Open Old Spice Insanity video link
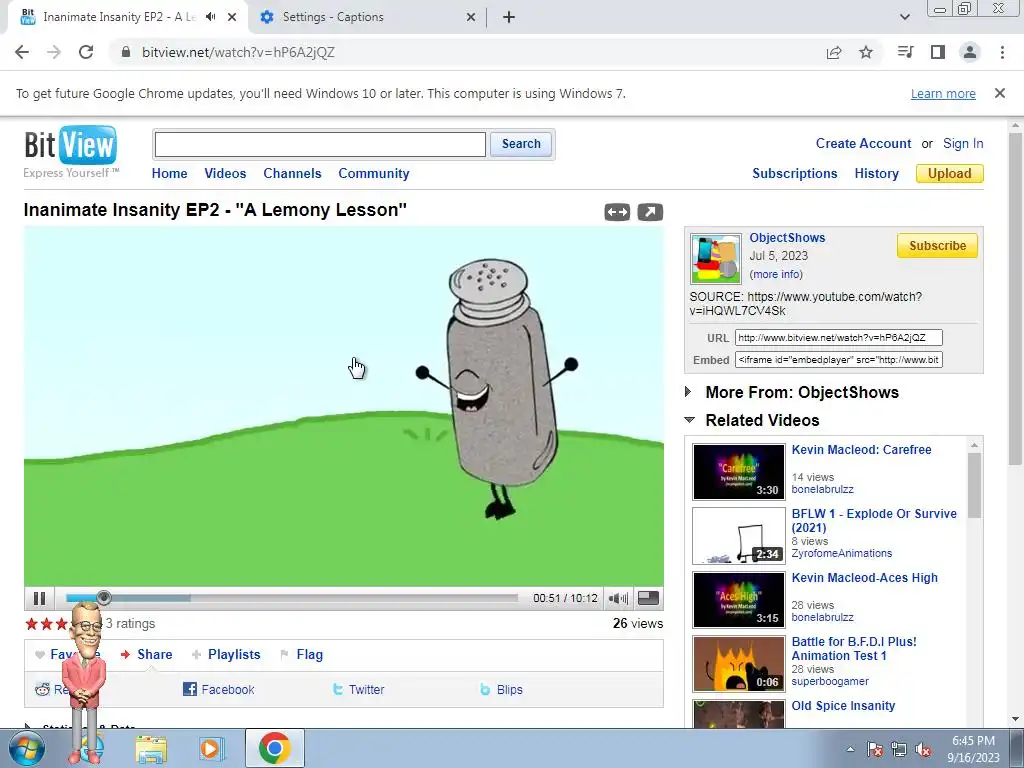This screenshot has width=1024, height=768. pyautogui.click(x=843, y=705)
